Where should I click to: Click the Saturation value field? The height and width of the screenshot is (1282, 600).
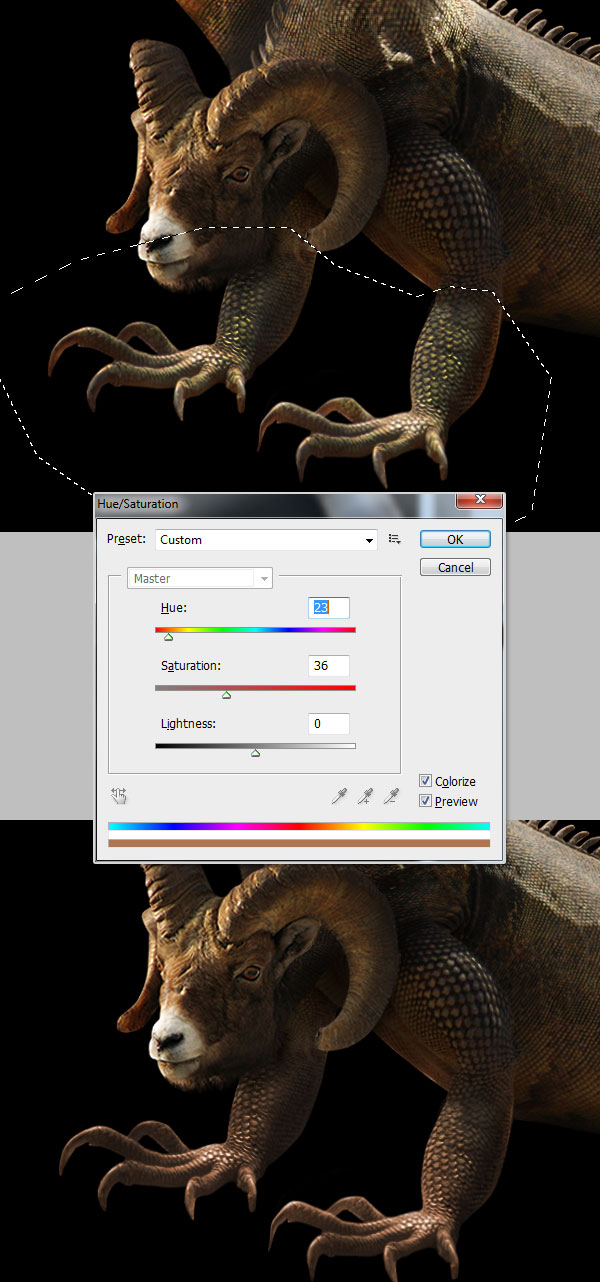point(329,665)
